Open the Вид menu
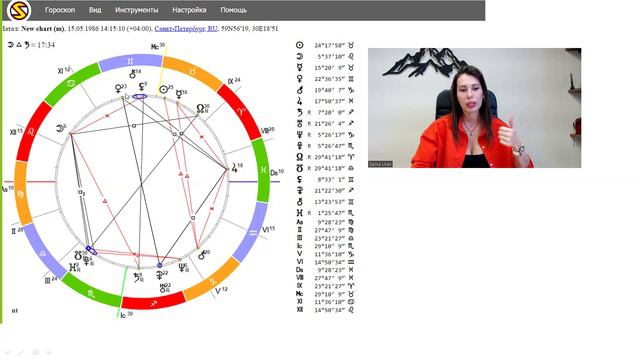640x360 pixels. tap(95, 10)
